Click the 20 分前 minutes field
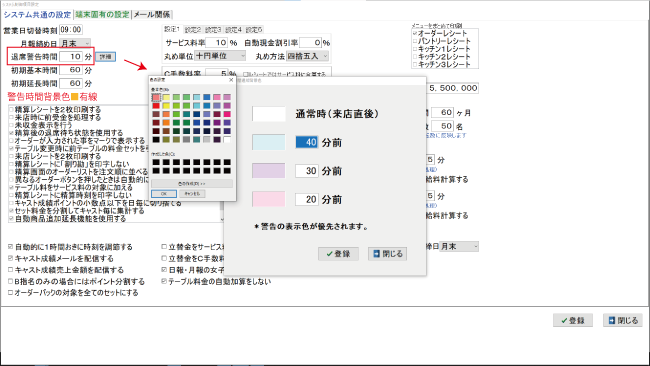Screen dimensions: 650x366 (307, 199)
